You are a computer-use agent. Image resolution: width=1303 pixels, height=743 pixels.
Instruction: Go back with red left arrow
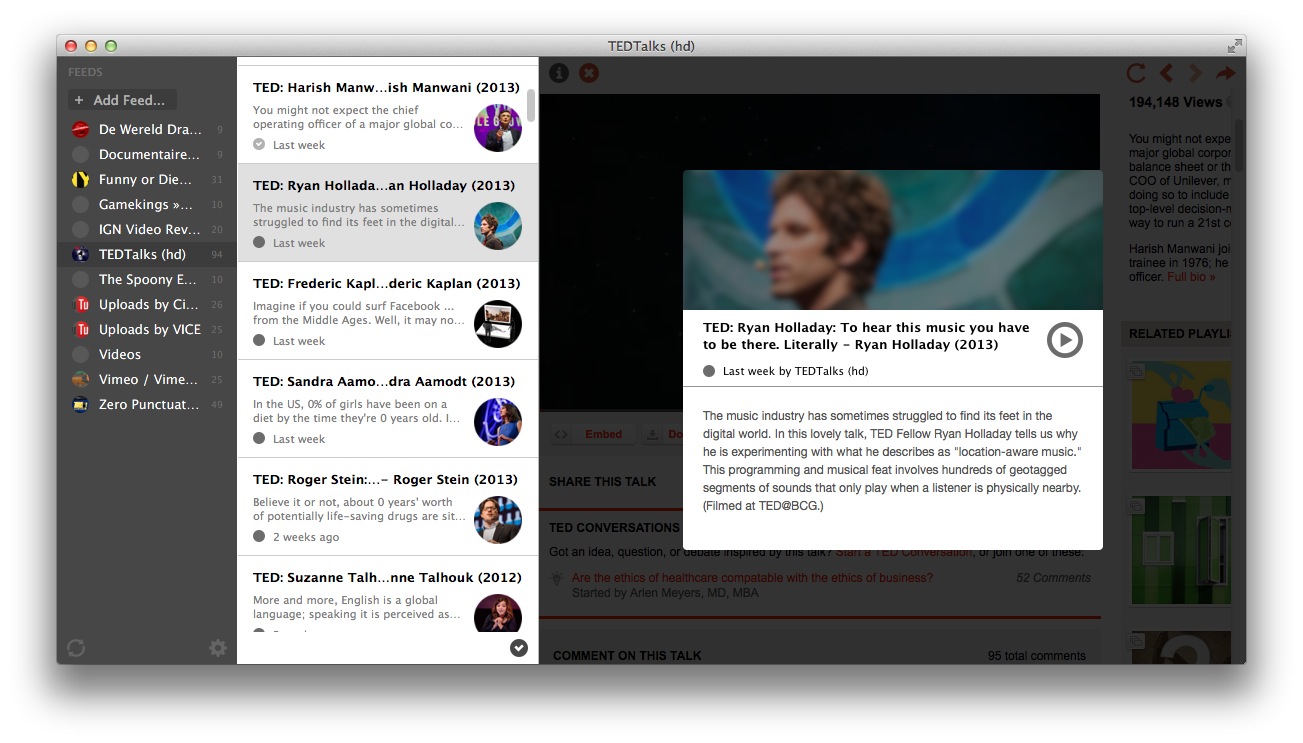(1166, 73)
